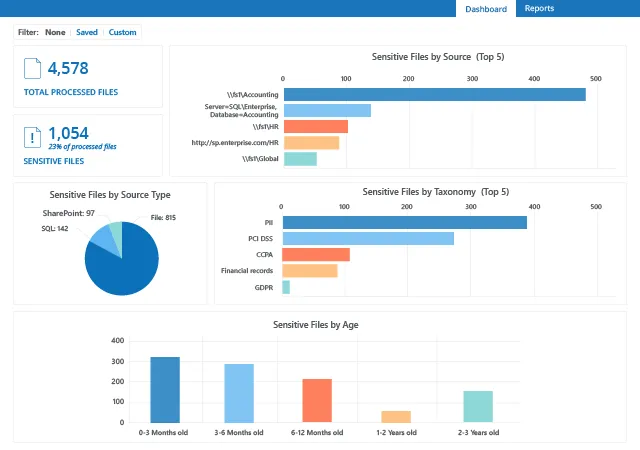Switch to the Dashboard tab
640x450 pixels.
486,9
